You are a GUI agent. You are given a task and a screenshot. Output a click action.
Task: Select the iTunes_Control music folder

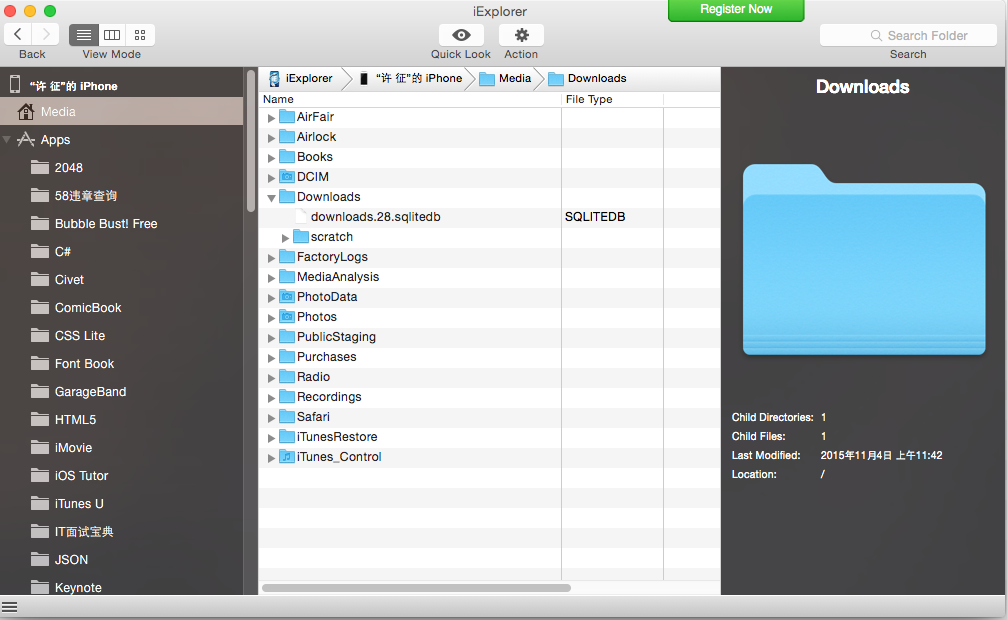489,457
